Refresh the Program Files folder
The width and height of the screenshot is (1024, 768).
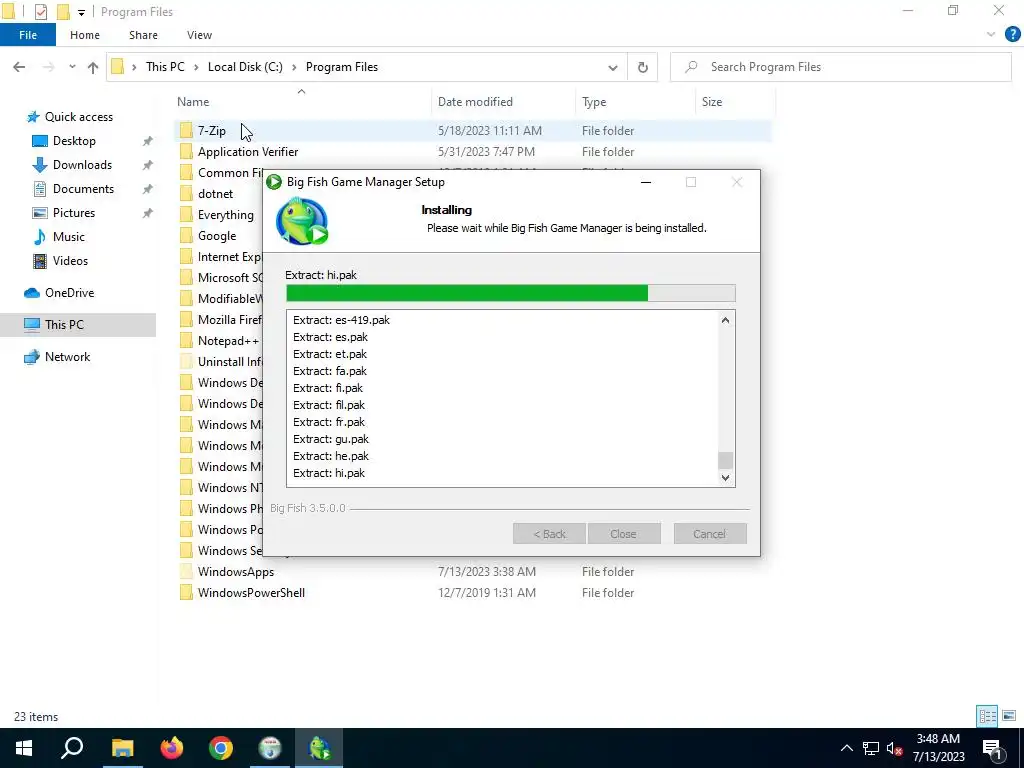(x=643, y=67)
